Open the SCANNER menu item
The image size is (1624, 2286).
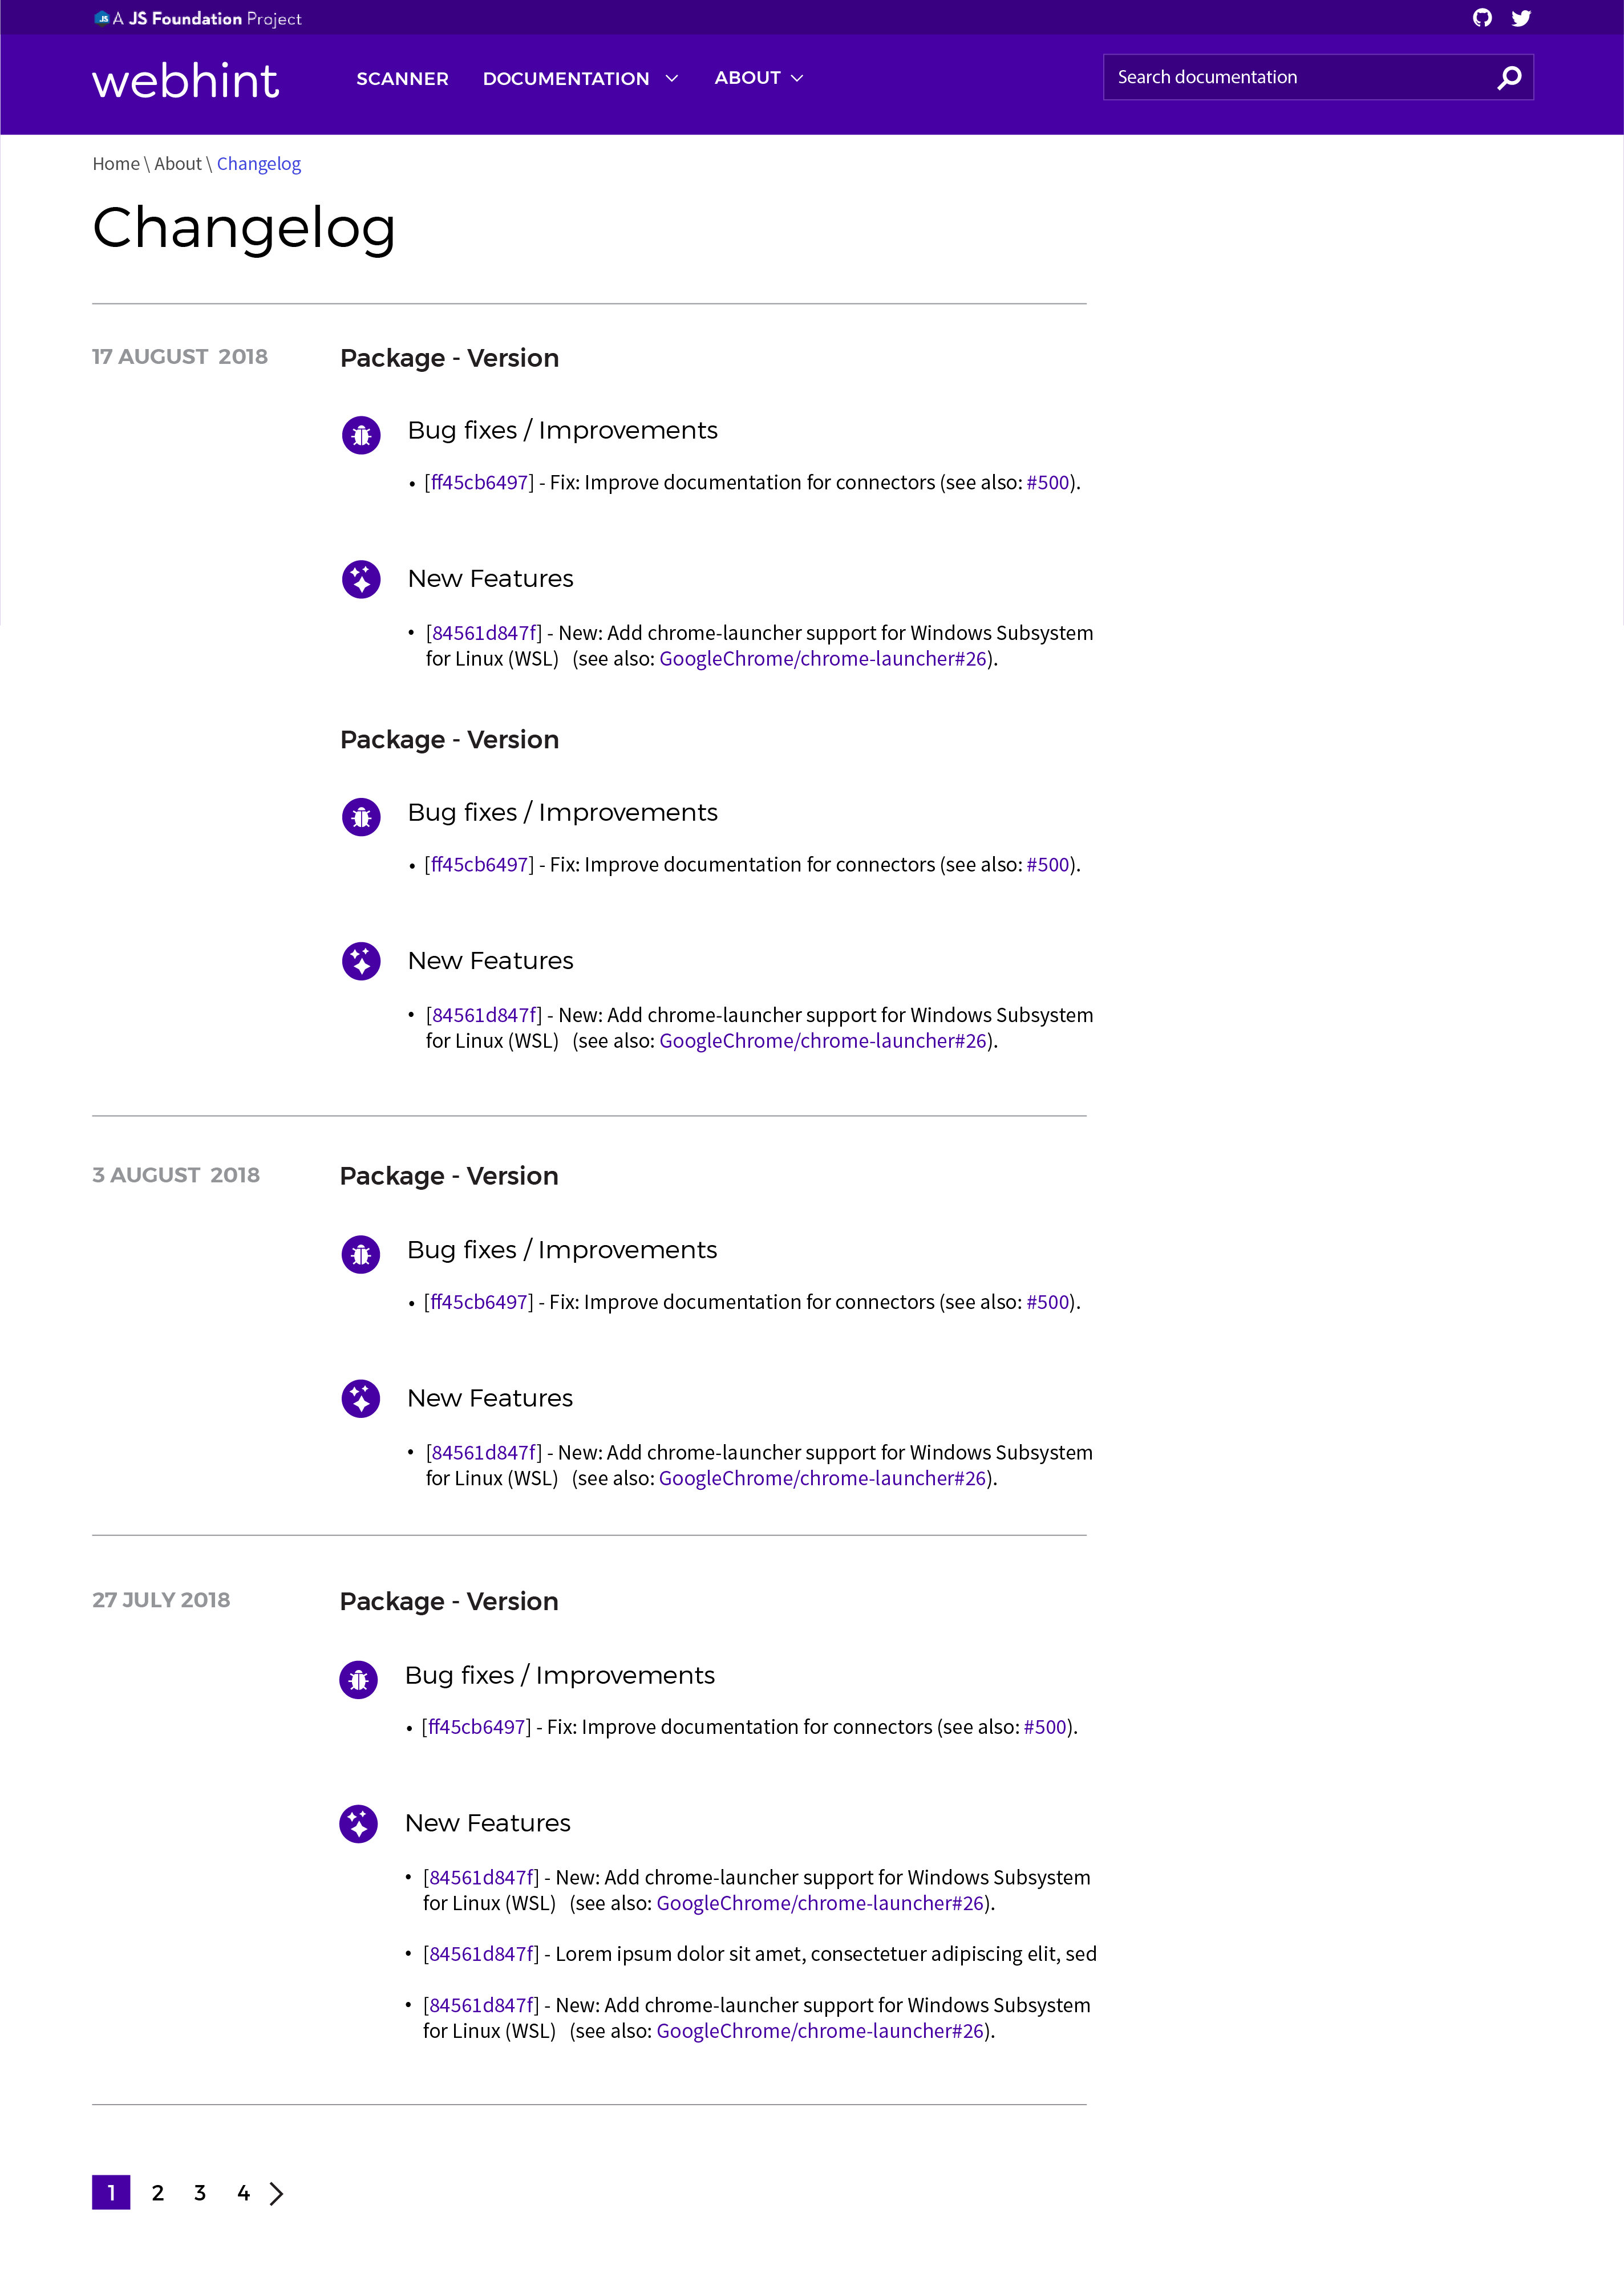(401, 78)
